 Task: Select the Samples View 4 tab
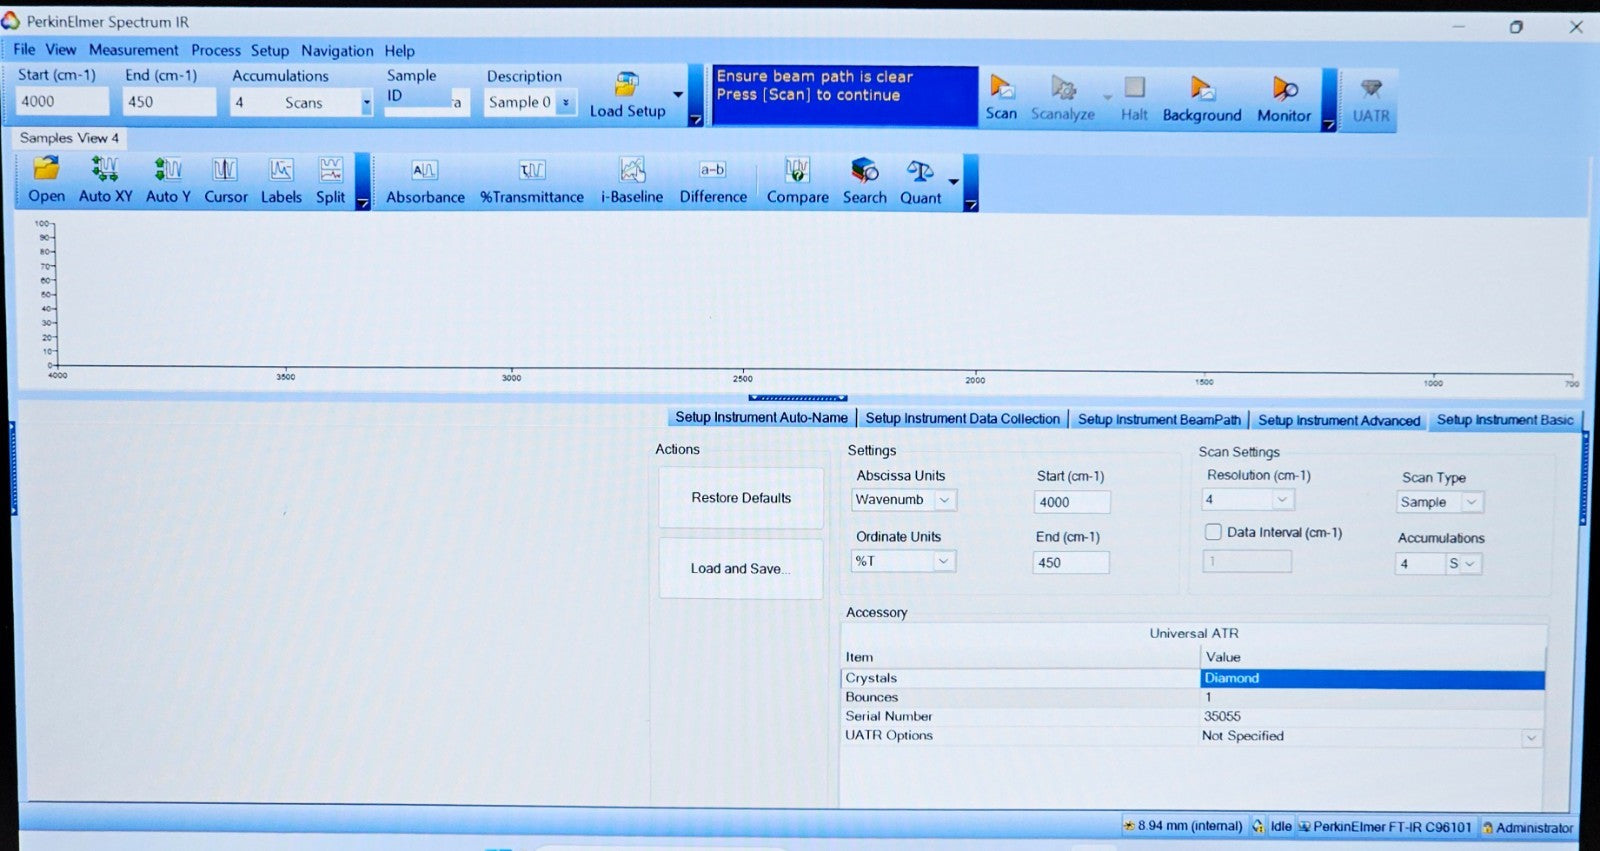click(x=69, y=138)
